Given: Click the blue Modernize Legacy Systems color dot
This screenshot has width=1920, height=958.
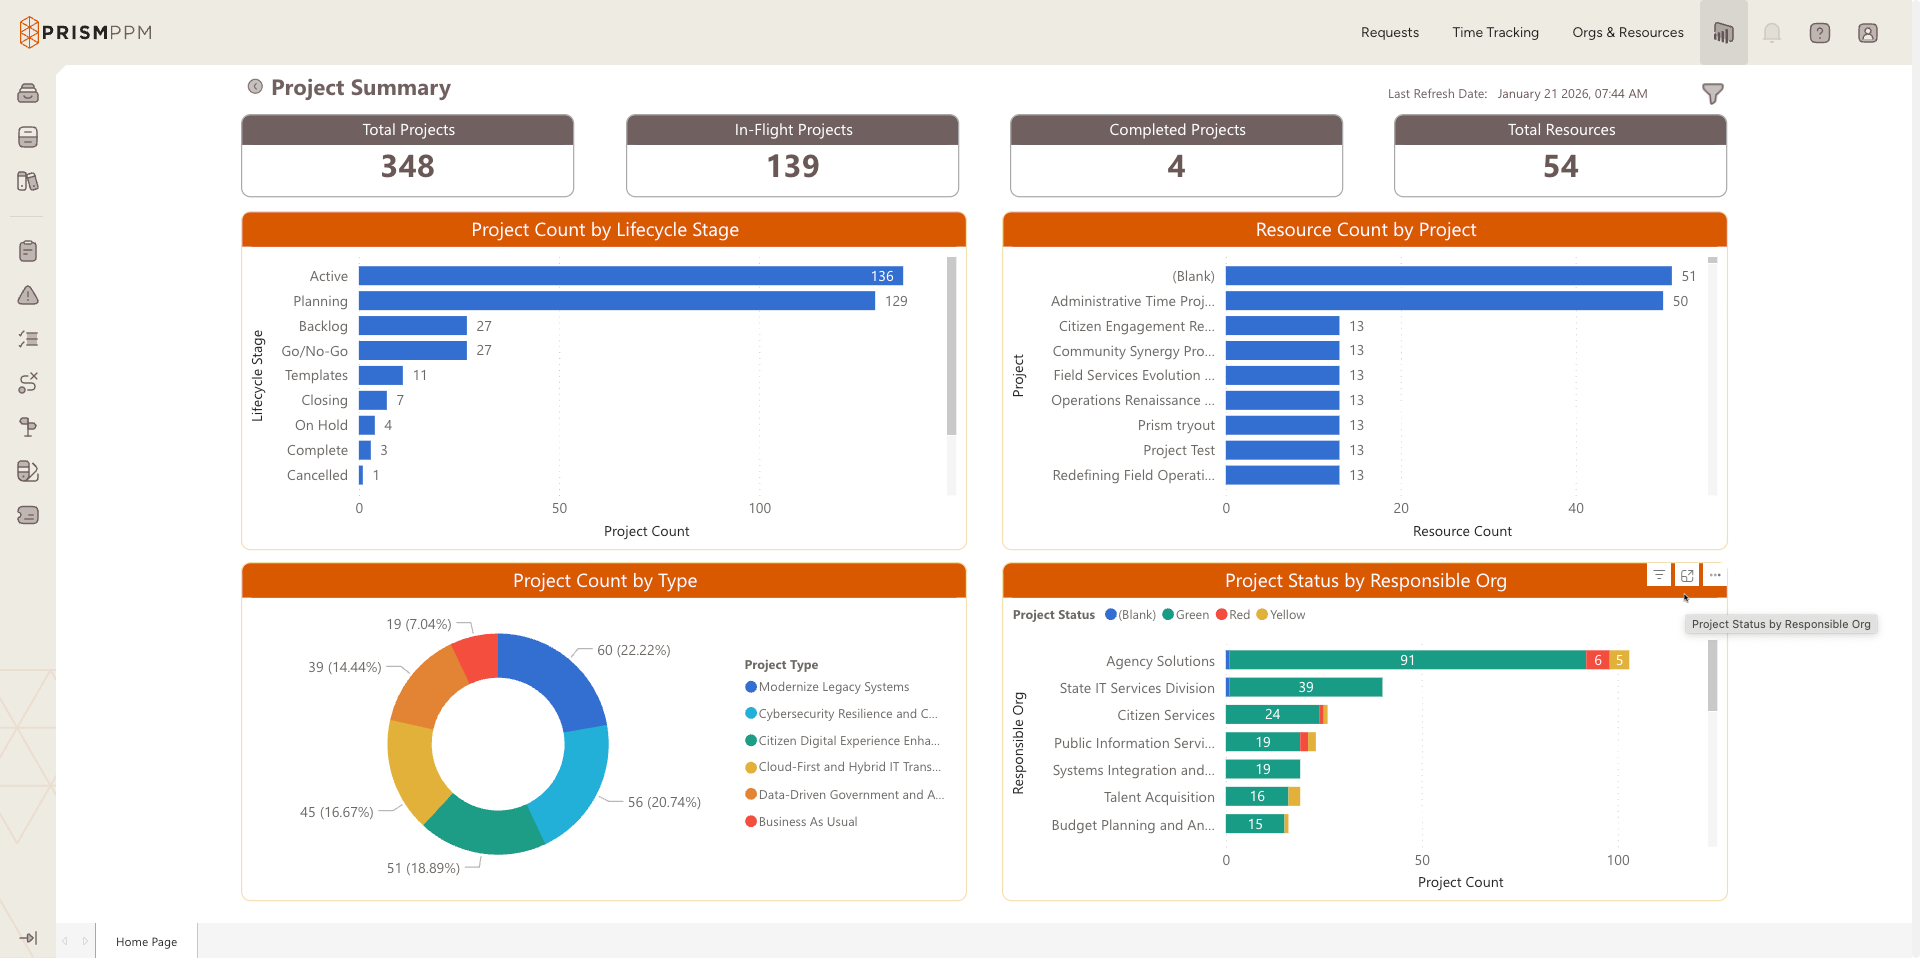Looking at the screenshot, I should (749, 687).
